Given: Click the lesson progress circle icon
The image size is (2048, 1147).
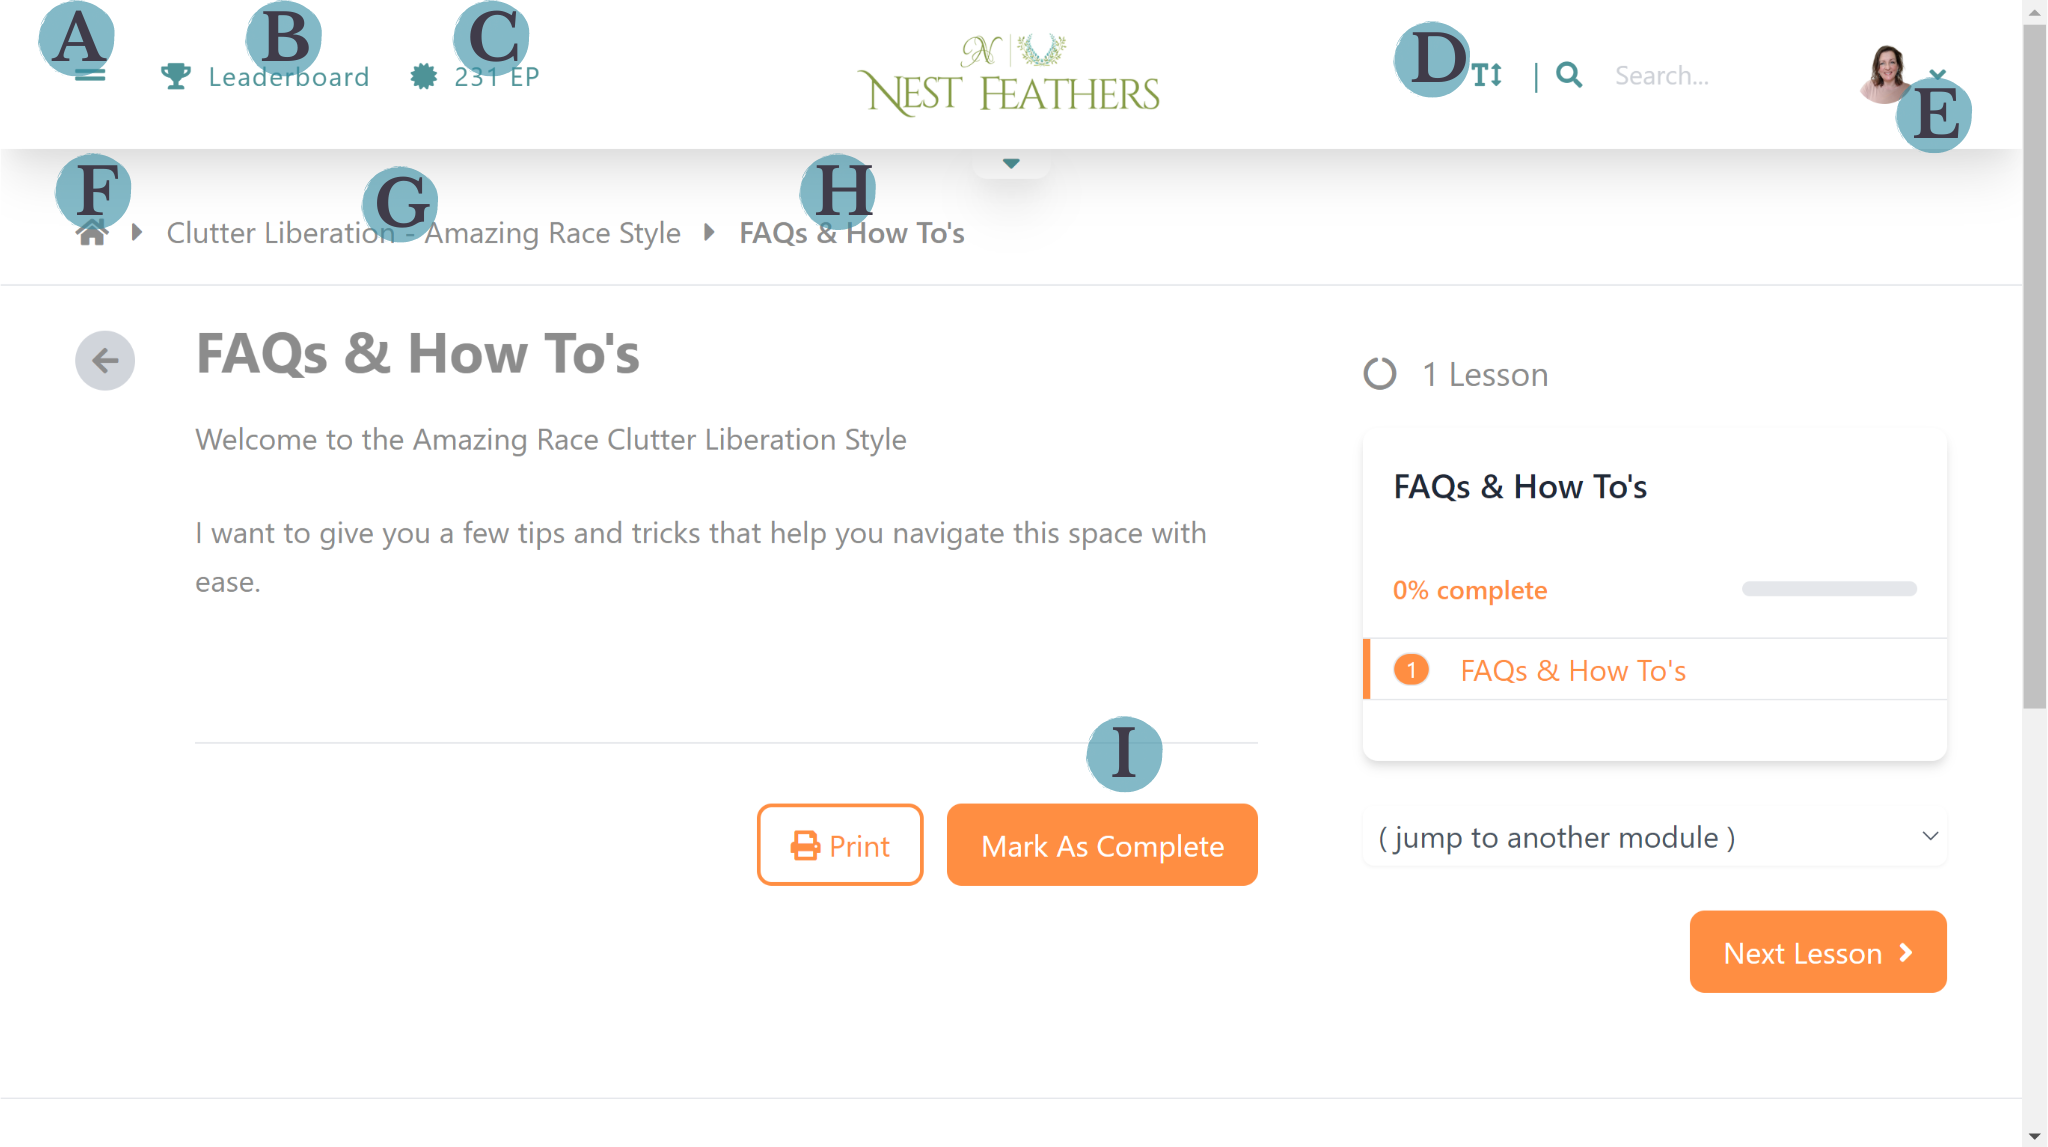Looking at the screenshot, I should [x=1380, y=374].
